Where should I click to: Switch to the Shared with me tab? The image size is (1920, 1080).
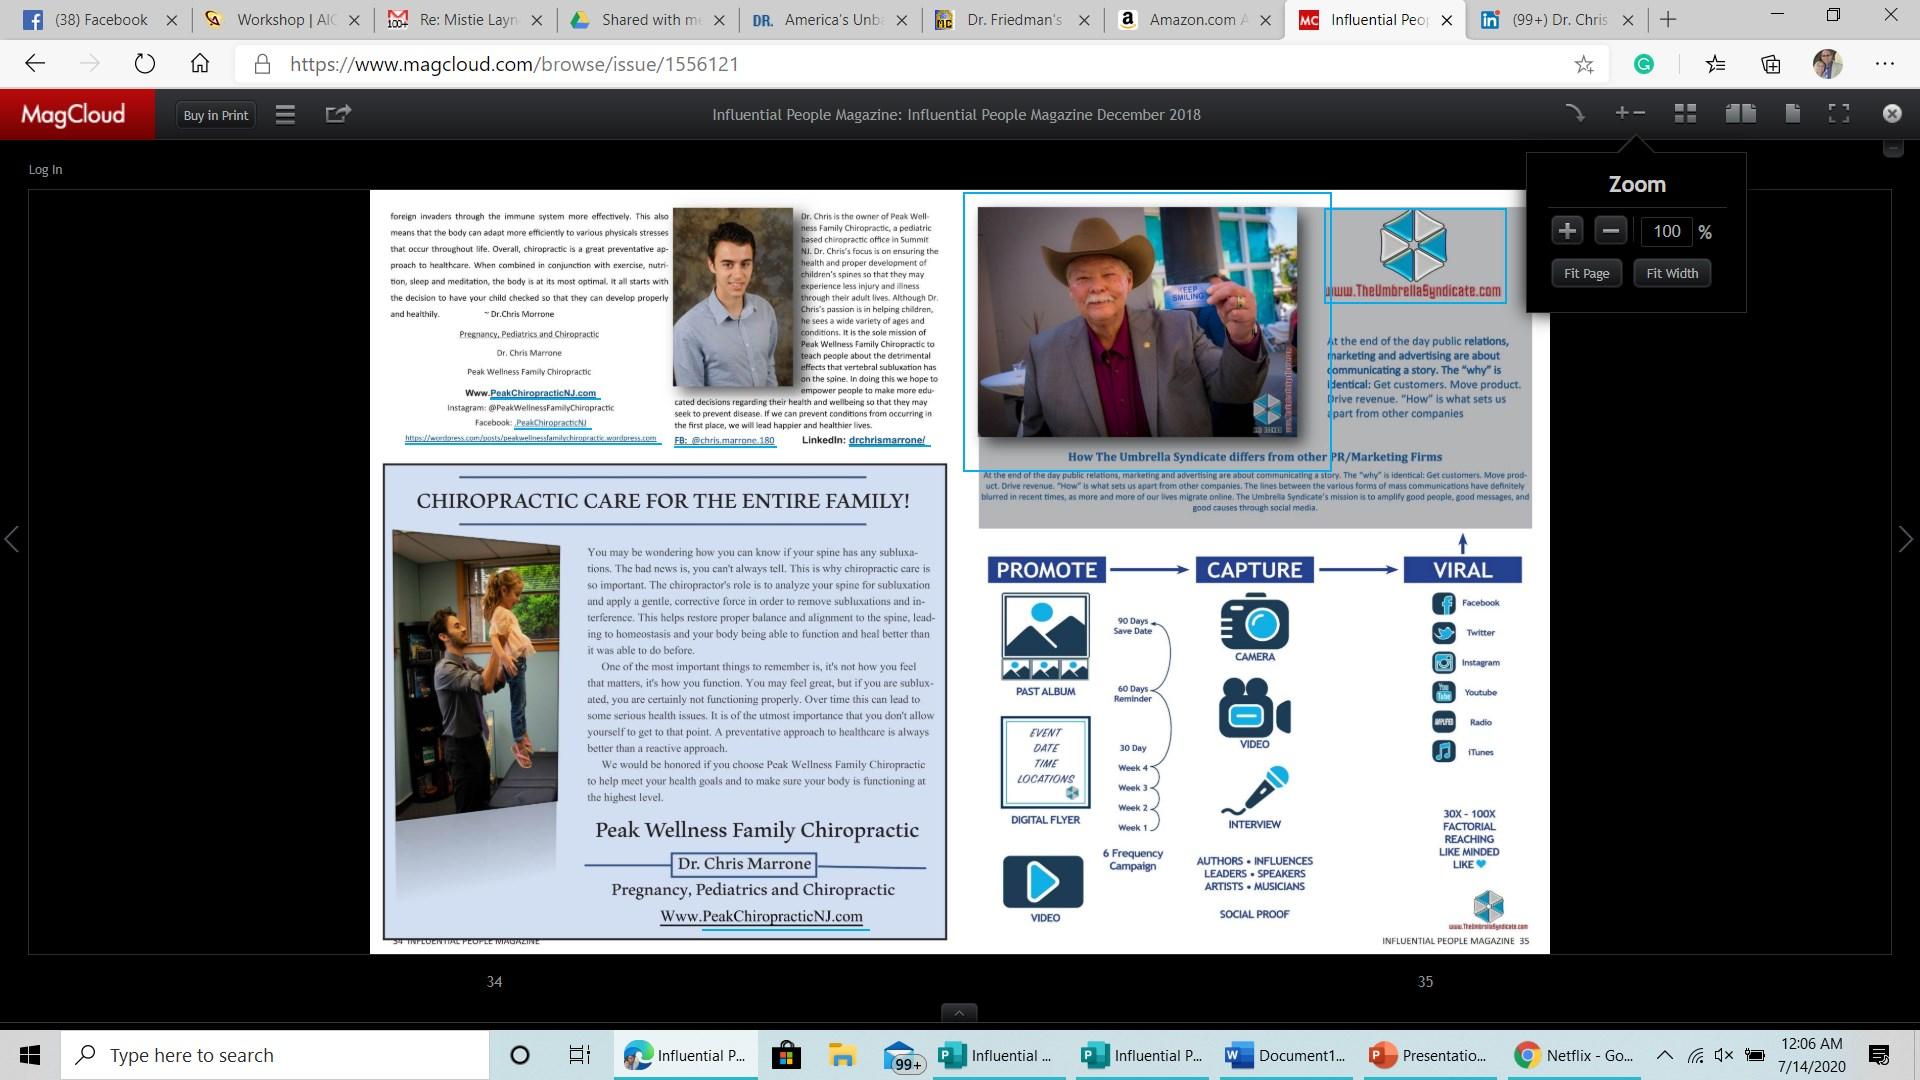point(649,19)
